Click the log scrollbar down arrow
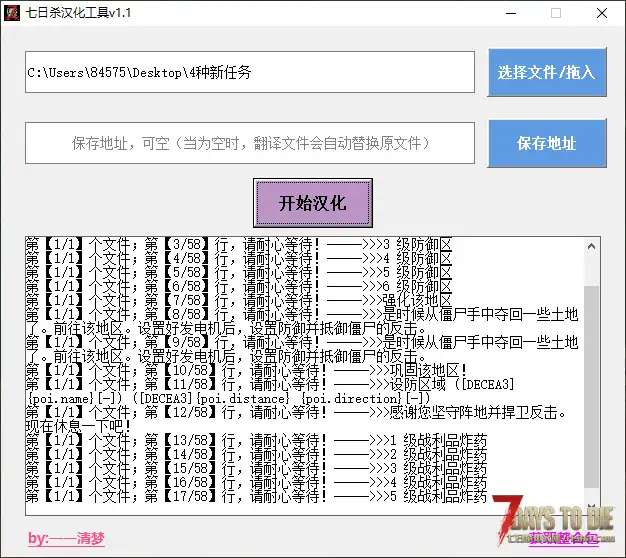The height and width of the screenshot is (558, 626). 592,507
